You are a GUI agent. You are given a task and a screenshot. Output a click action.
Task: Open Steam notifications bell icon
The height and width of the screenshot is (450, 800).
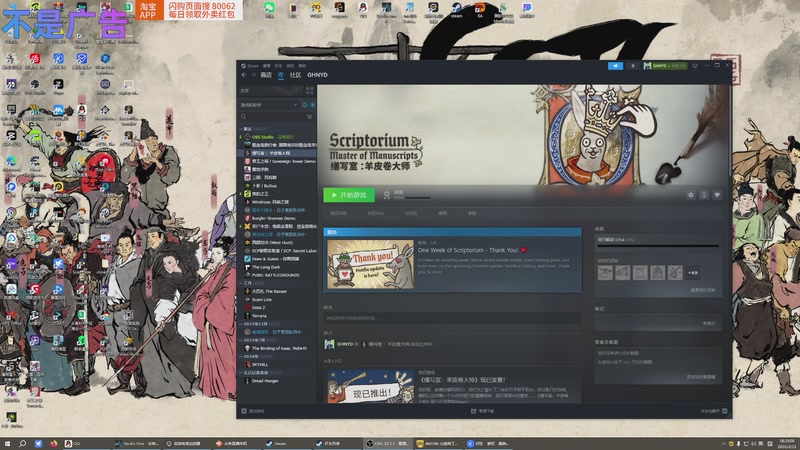pyautogui.click(x=633, y=66)
